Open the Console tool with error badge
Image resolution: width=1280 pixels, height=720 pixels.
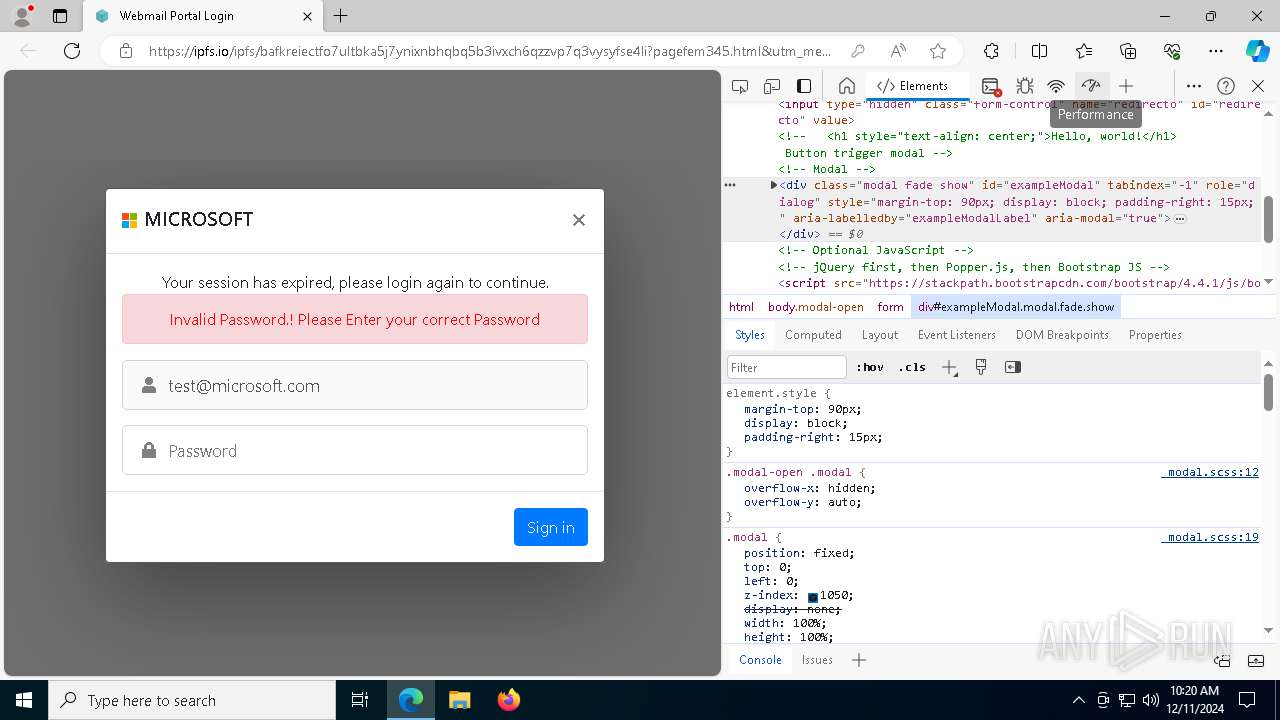point(991,86)
